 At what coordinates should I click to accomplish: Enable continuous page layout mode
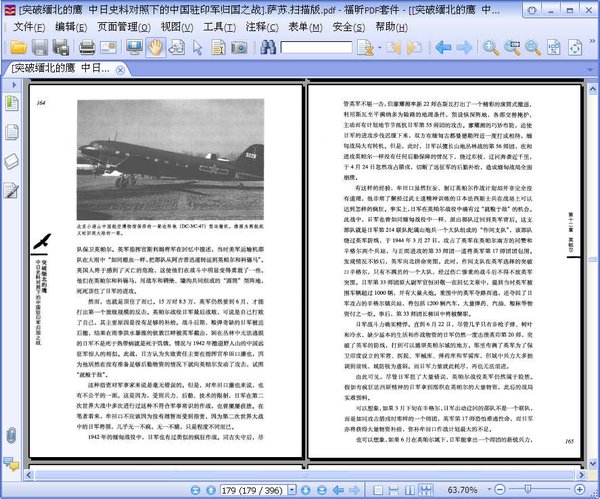click(x=394, y=490)
